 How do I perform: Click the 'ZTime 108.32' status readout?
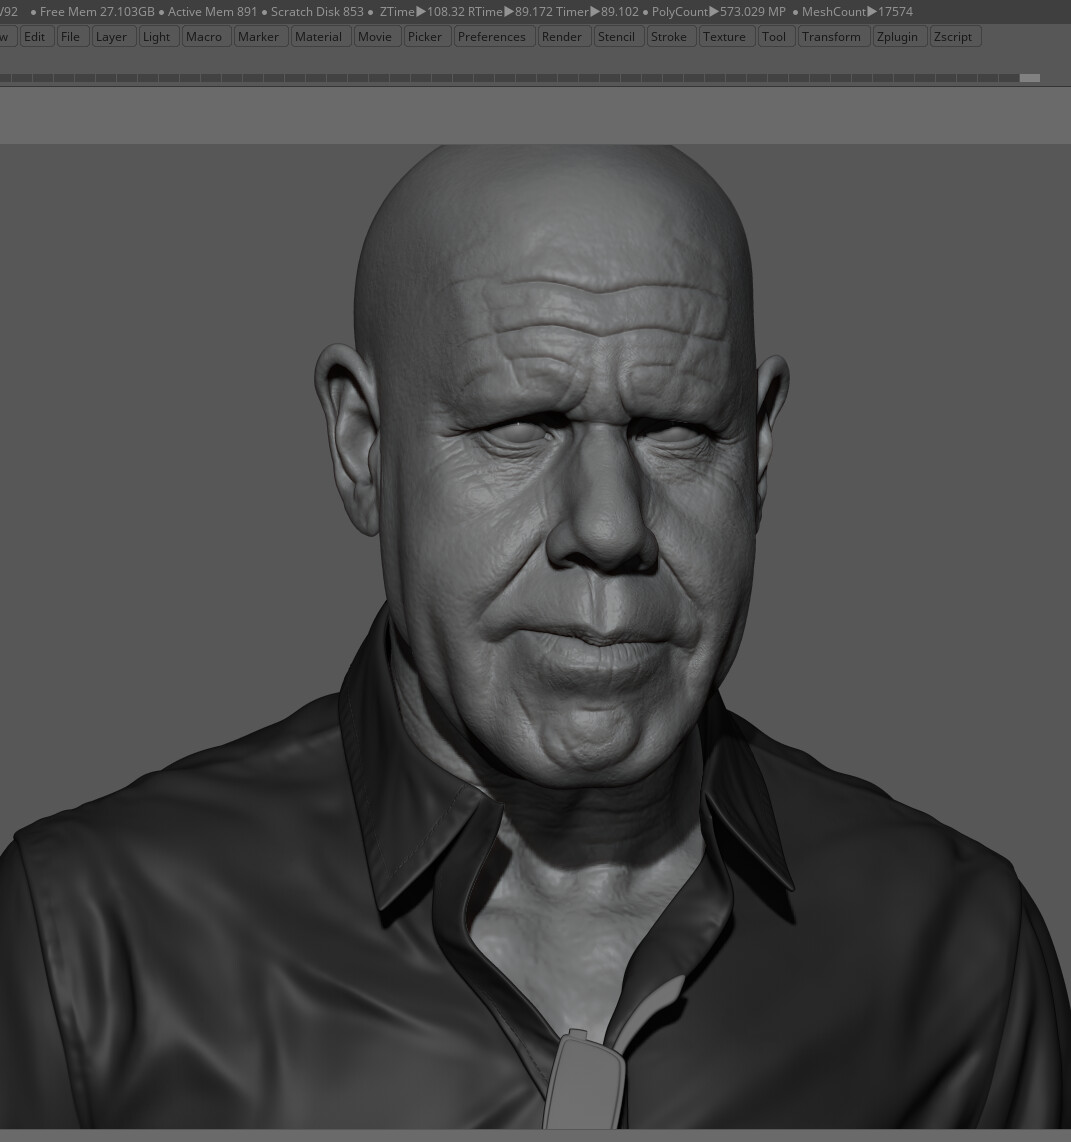pyautogui.click(x=422, y=12)
